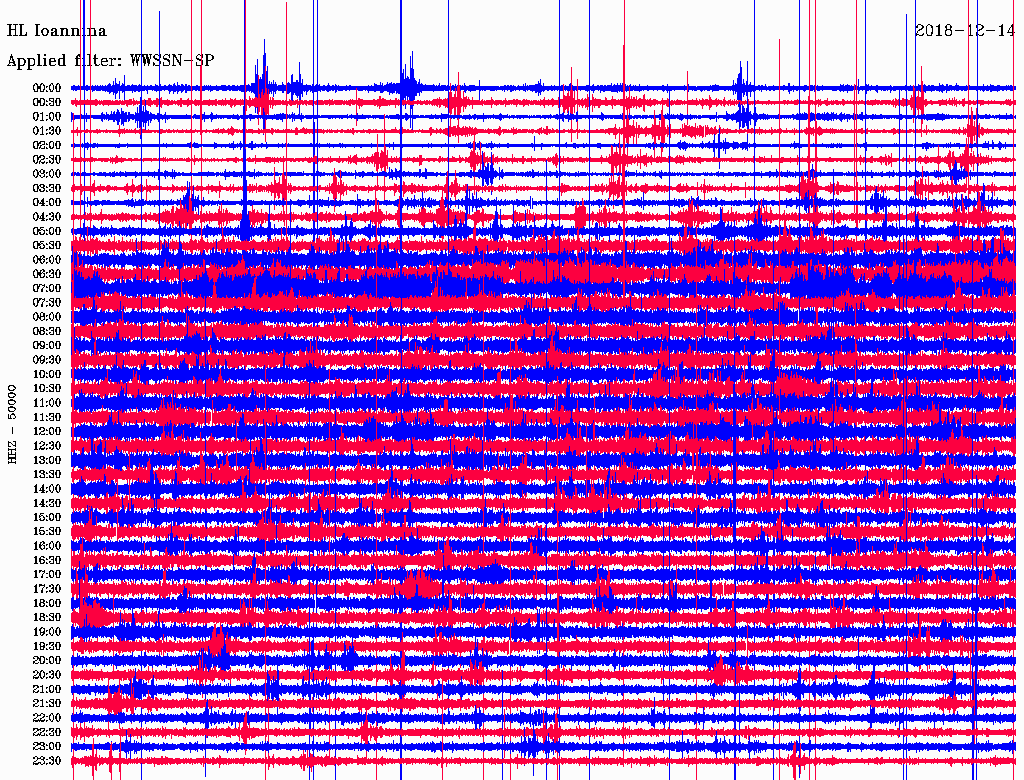Click the 2018-12-14 date label
Screen dimensions: 1024x780
click(x=964, y=30)
